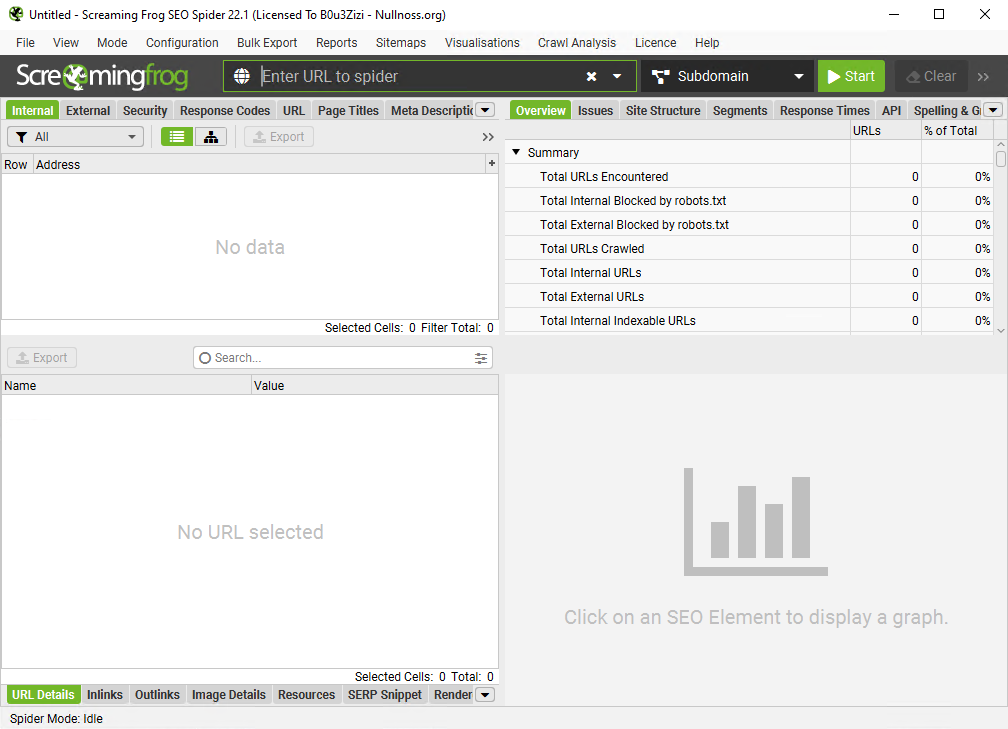Open the Sitemaps menu
Screen dimensions: 1008x729
[400, 42]
